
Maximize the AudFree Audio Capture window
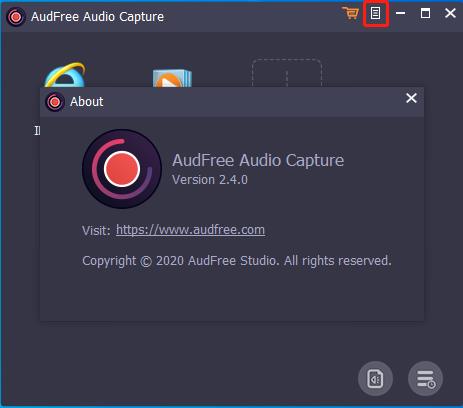pyautogui.click(x=425, y=13)
